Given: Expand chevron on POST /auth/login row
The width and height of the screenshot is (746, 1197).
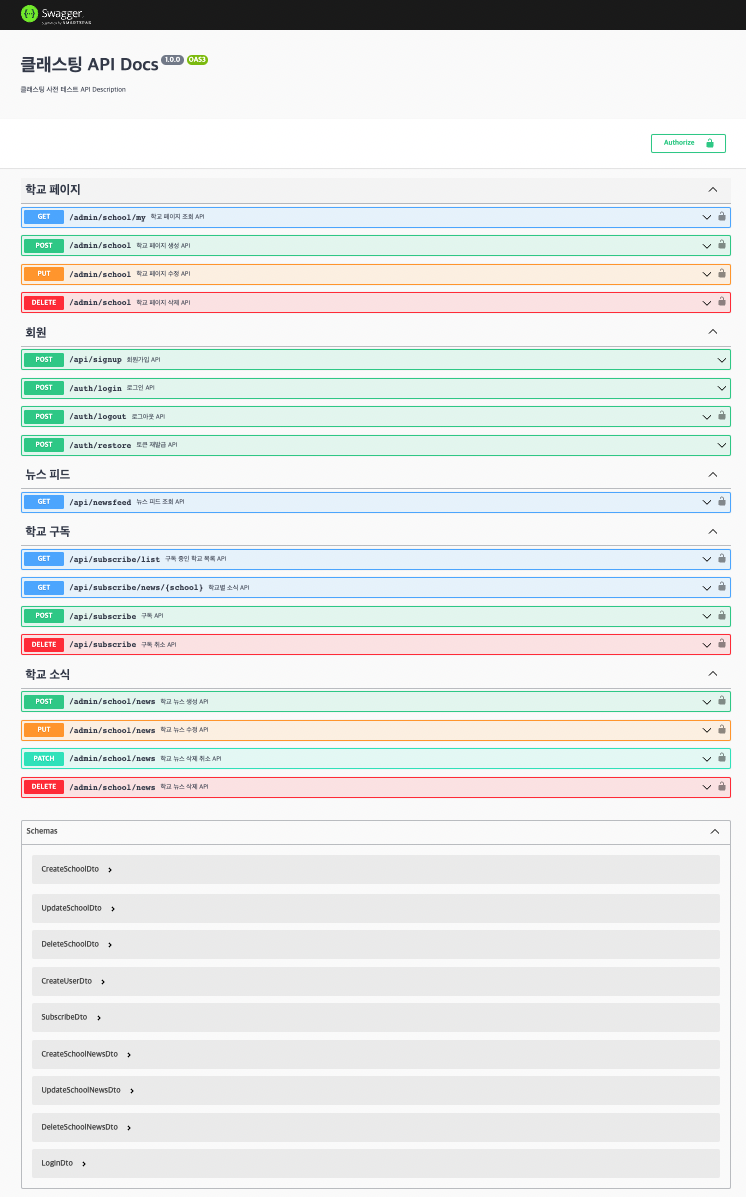Looking at the screenshot, I should [x=722, y=388].
